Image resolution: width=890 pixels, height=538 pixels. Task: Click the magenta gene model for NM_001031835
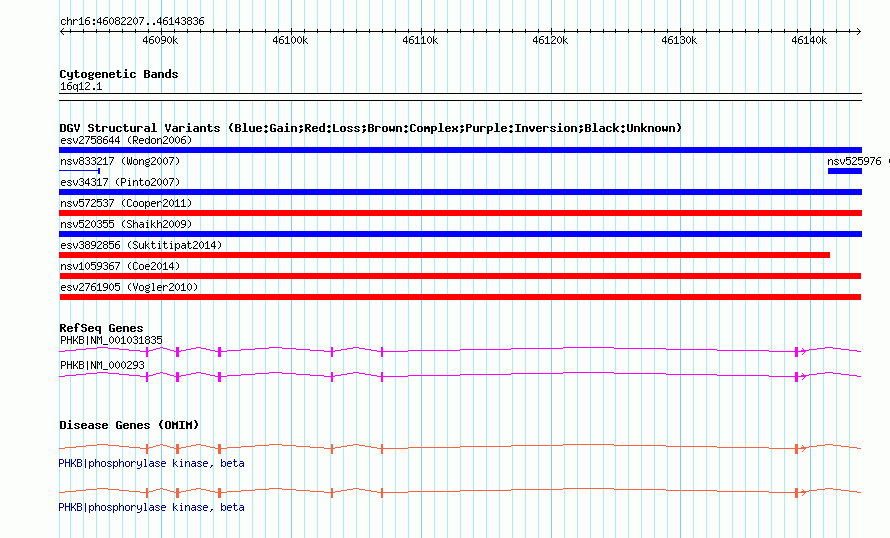coord(460,351)
